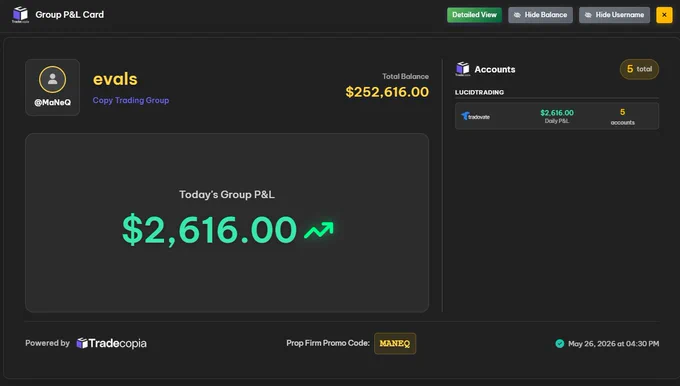
Task: Click the Tradecopia logo in the title bar
Action: [x=20, y=14]
